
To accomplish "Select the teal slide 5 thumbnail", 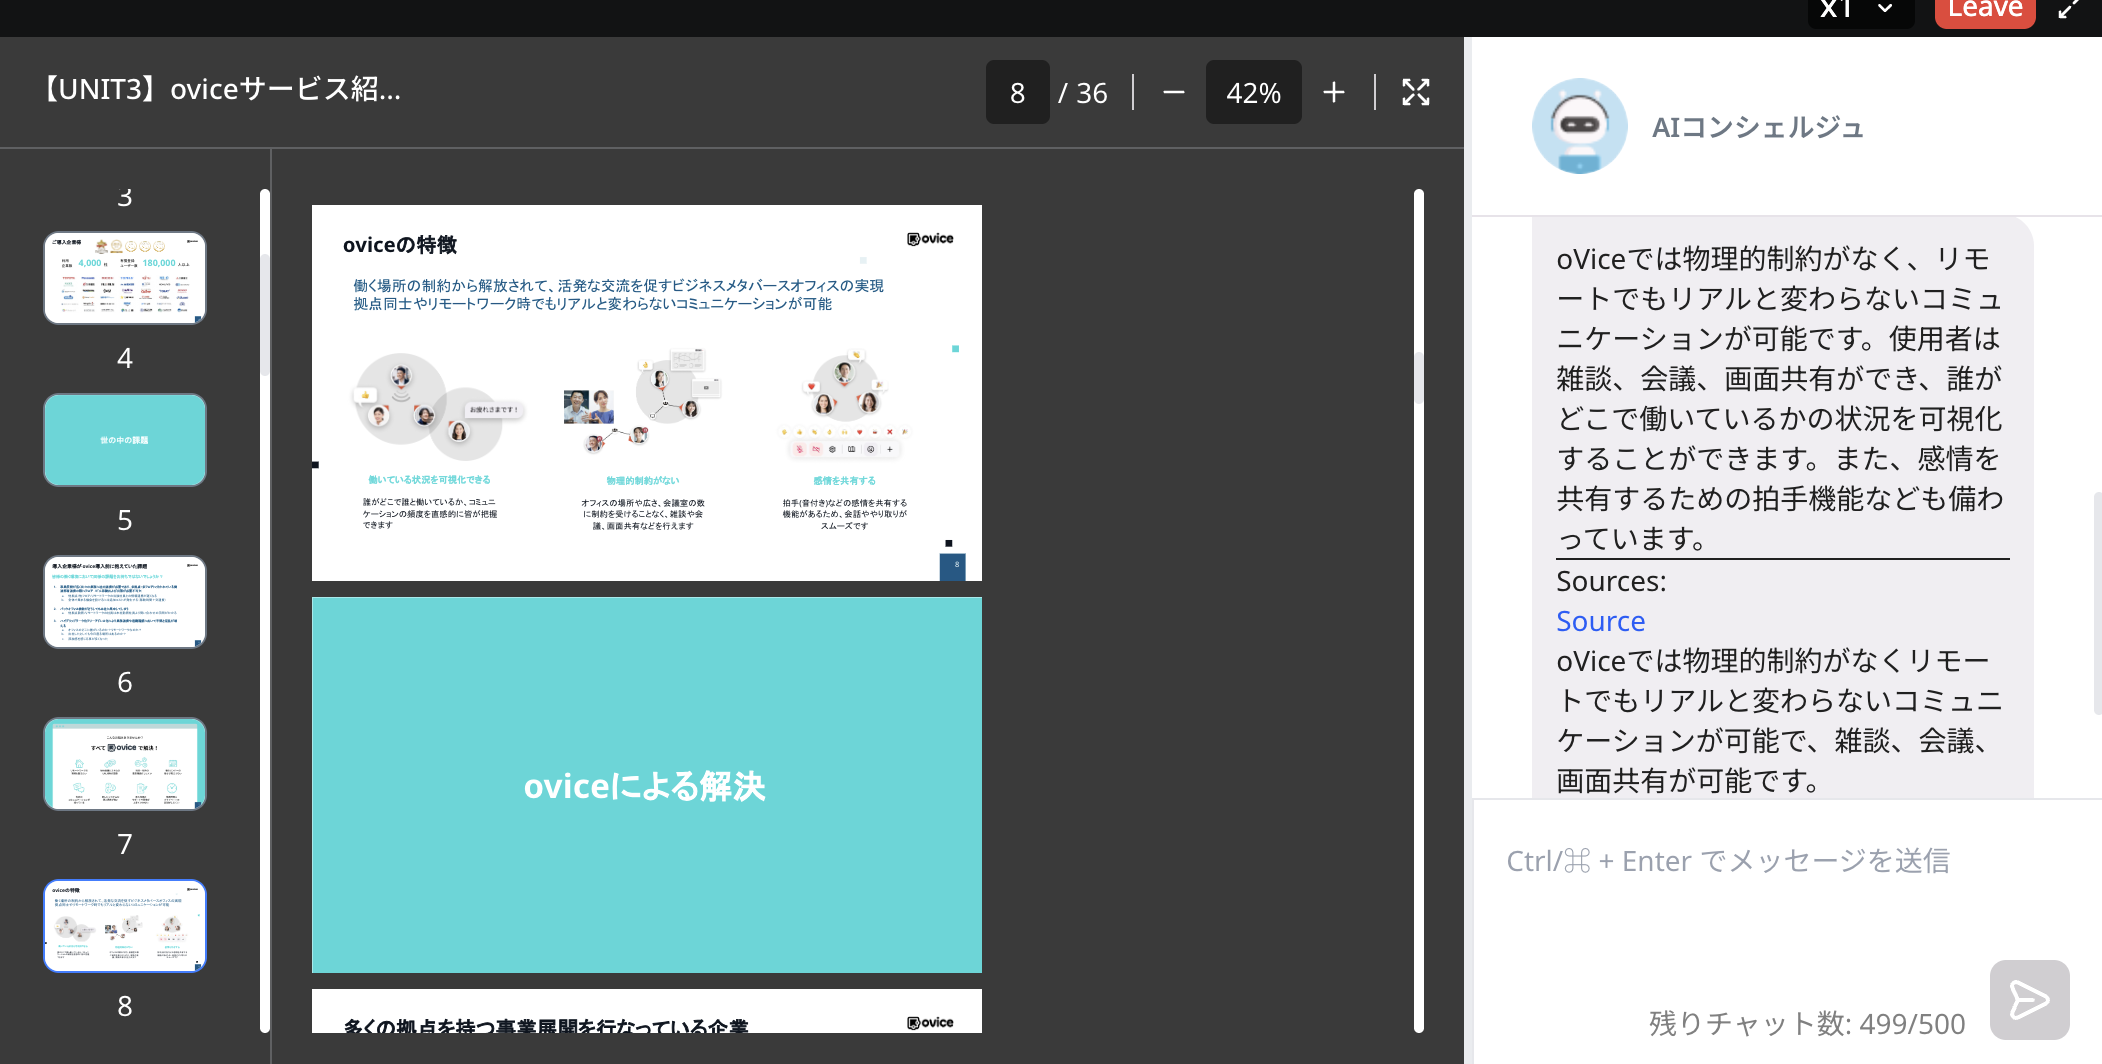I will [124, 440].
